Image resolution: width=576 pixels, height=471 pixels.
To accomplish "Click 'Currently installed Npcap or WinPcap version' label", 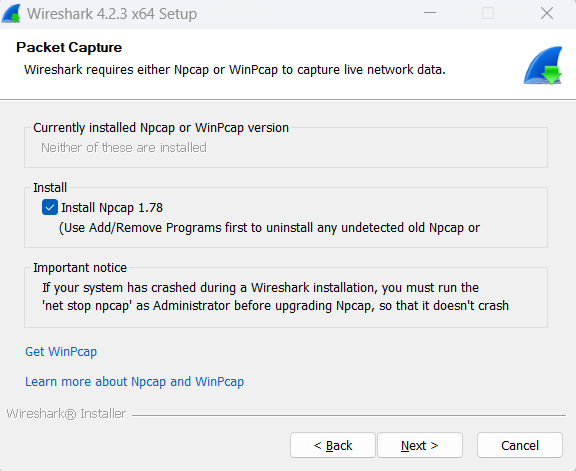I will [x=161, y=128].
